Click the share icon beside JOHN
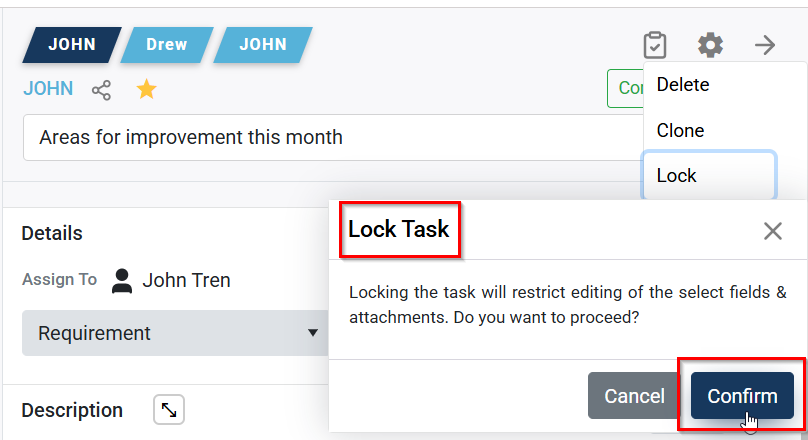808x440 pixels. 101,90
